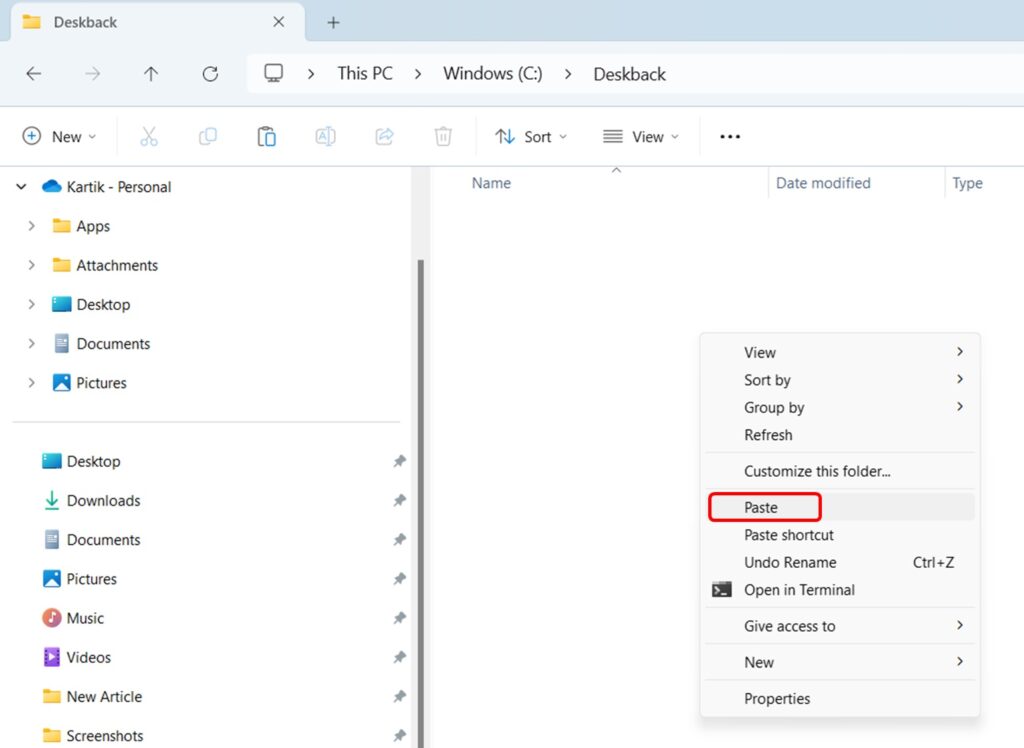Collapse the Kartik - Personal tree node
1024x748 pixels.
pyautogui.click(x=21, y=187)
